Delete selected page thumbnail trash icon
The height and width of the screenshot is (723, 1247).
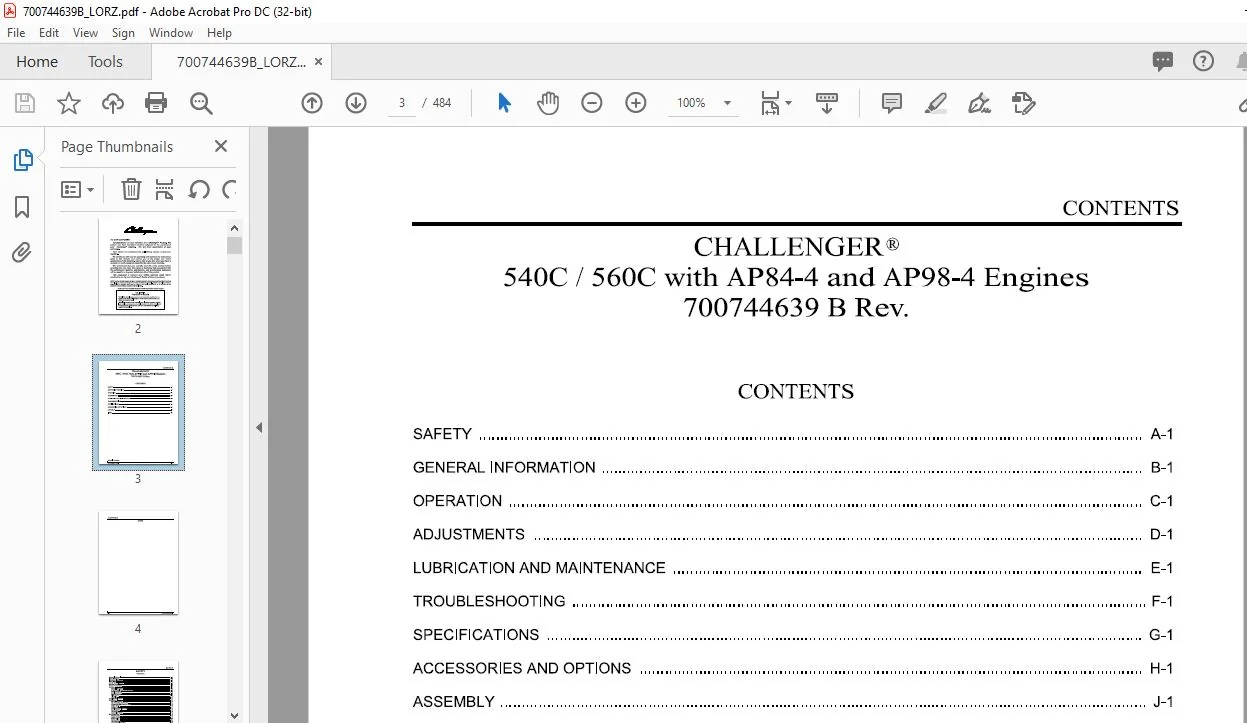pyautogui.click(x=131, y=189)
